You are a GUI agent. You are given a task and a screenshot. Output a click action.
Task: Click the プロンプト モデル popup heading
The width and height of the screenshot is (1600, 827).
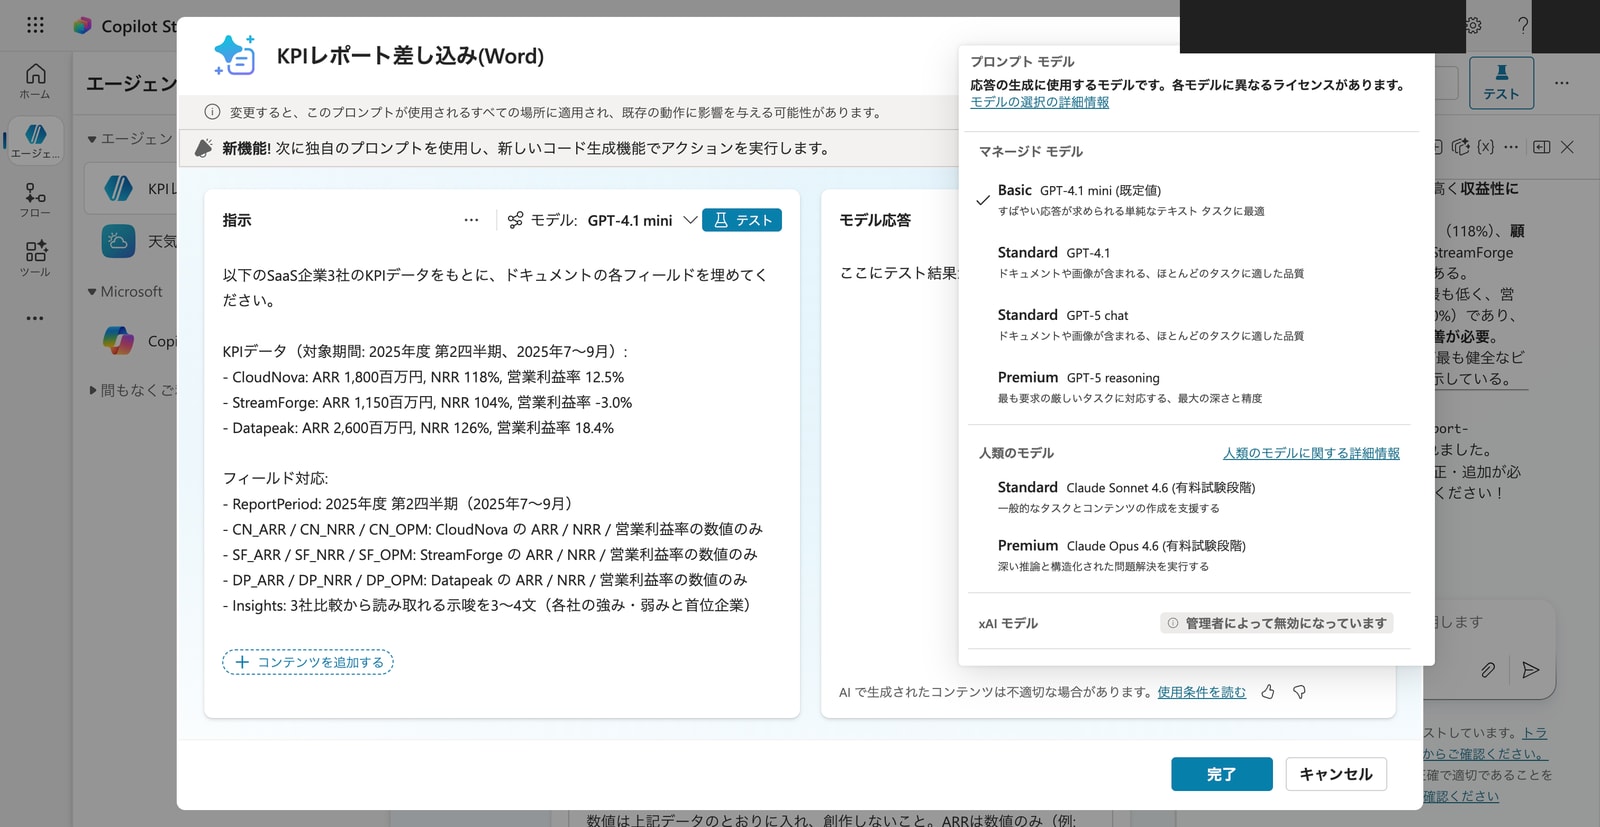point(1022,62)
